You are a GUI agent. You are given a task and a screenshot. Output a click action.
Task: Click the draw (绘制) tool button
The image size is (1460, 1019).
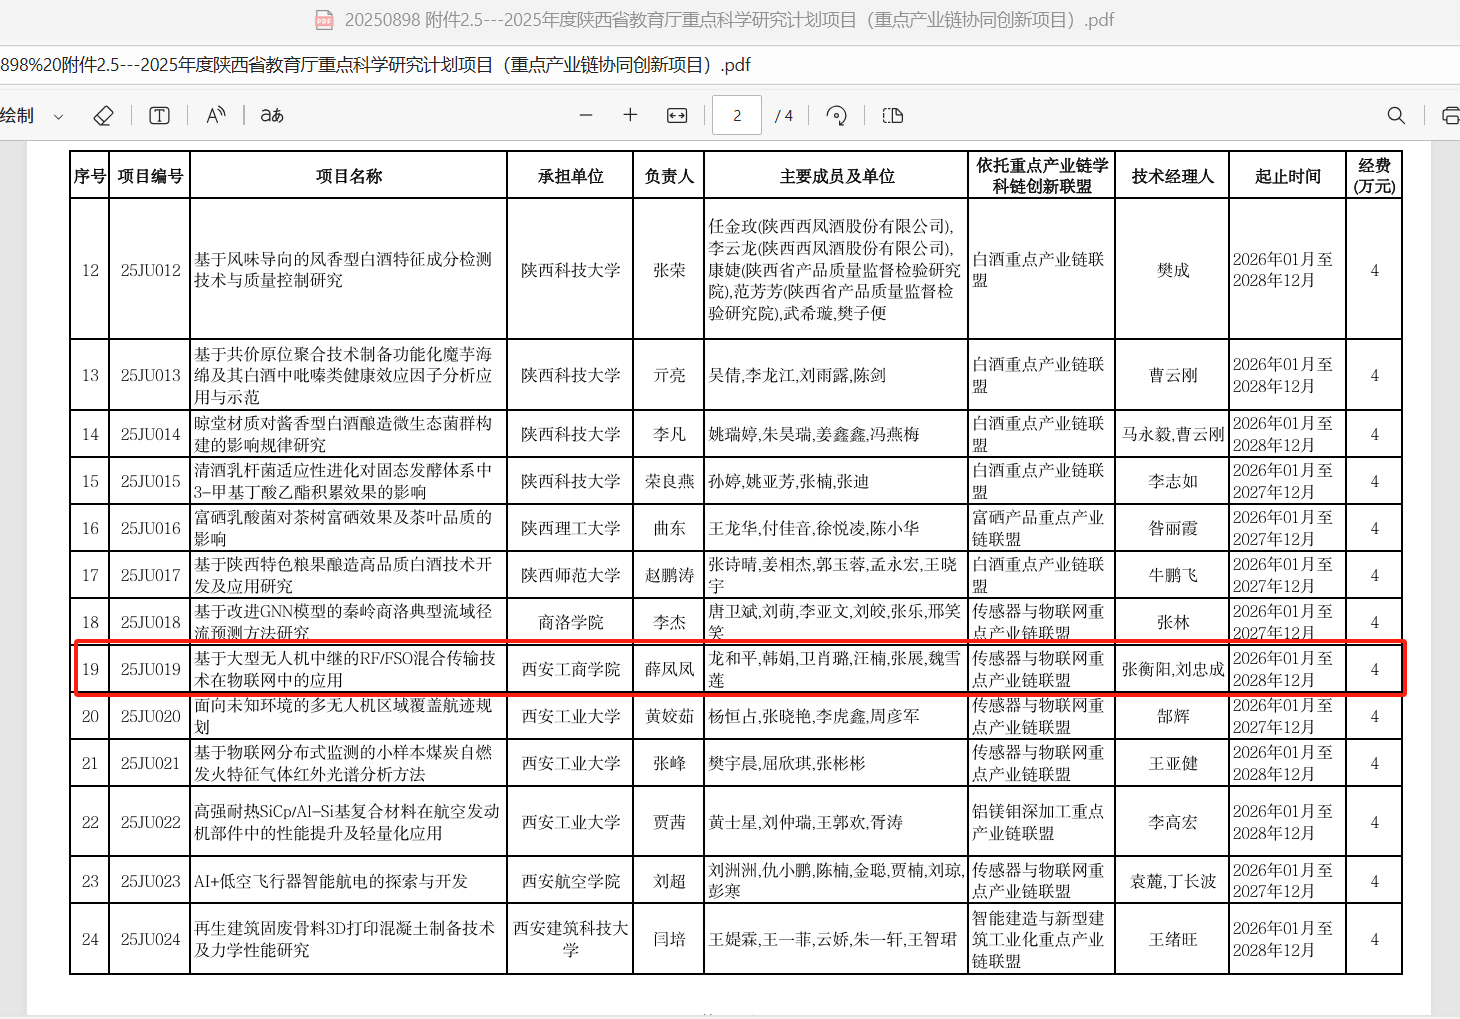tap(17, 116)
